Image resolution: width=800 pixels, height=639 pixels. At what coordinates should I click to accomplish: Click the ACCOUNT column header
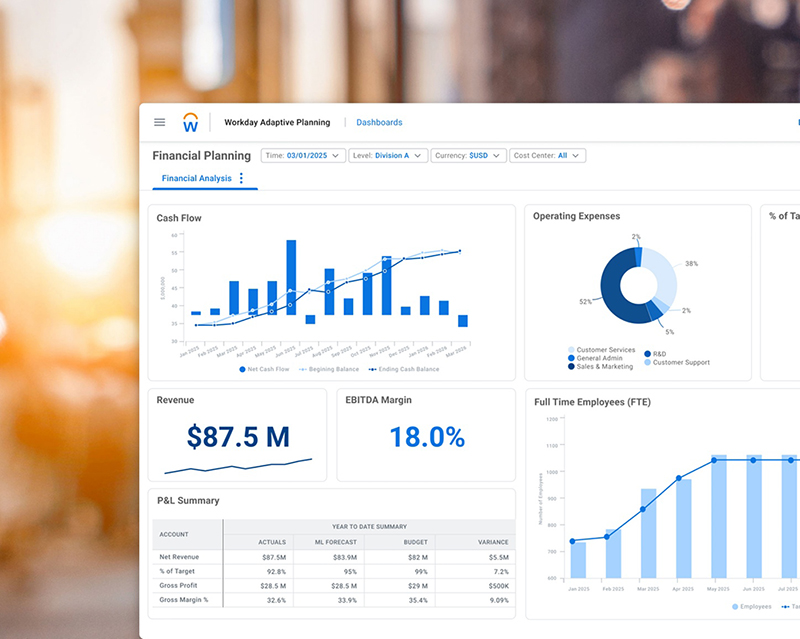click(x=174, y=534)
